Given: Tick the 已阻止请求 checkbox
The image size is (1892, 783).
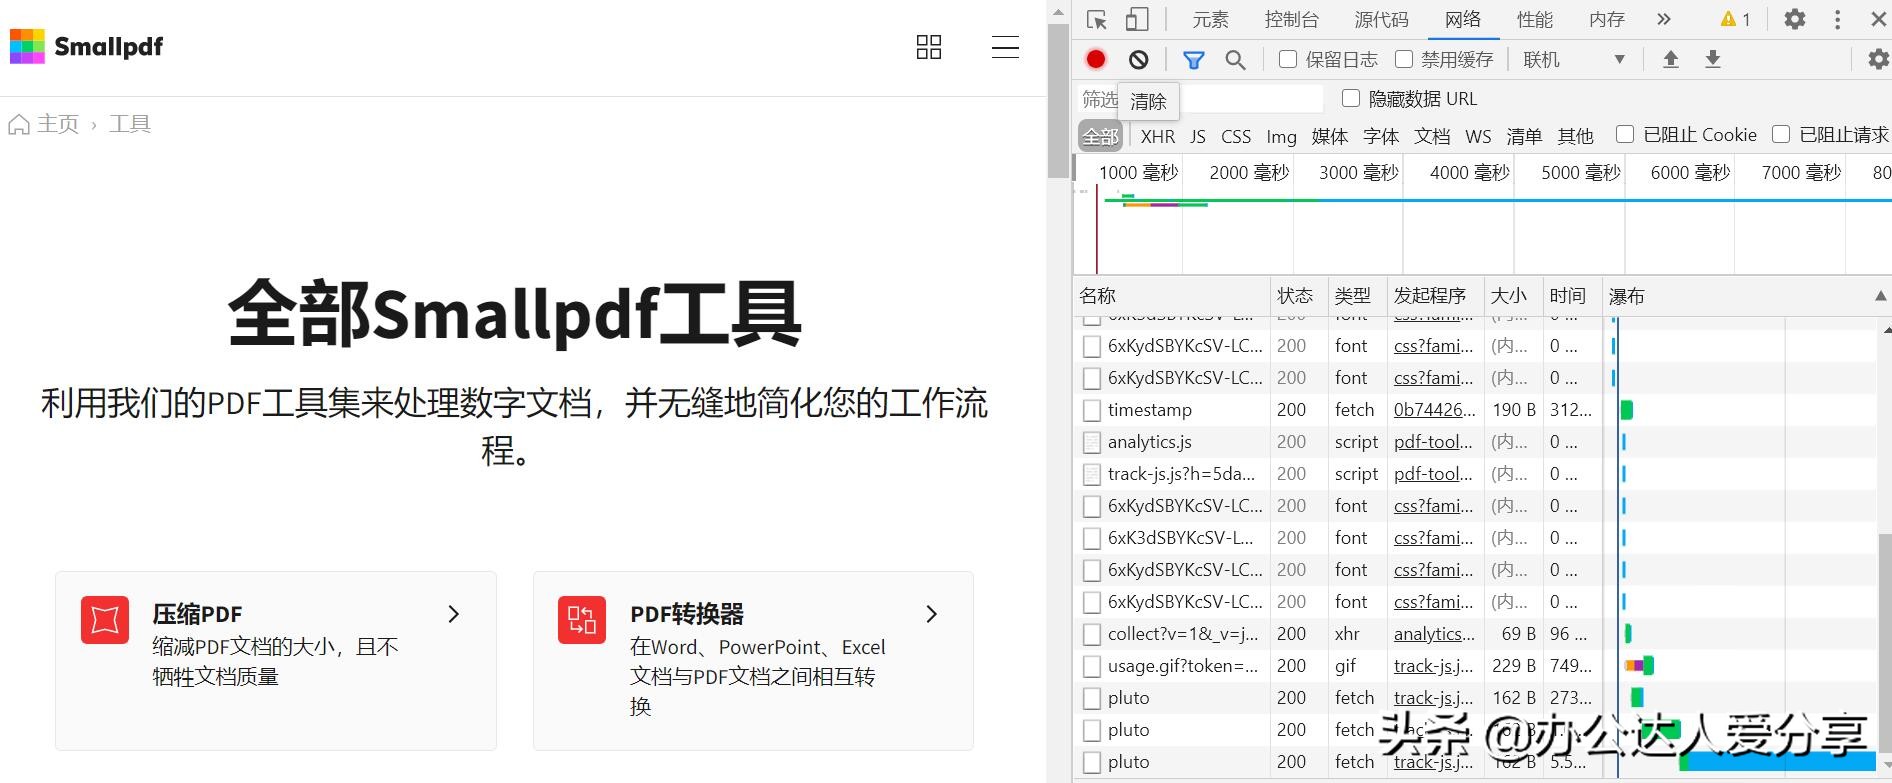Looking at the screenshot, I should (1781, 134).
